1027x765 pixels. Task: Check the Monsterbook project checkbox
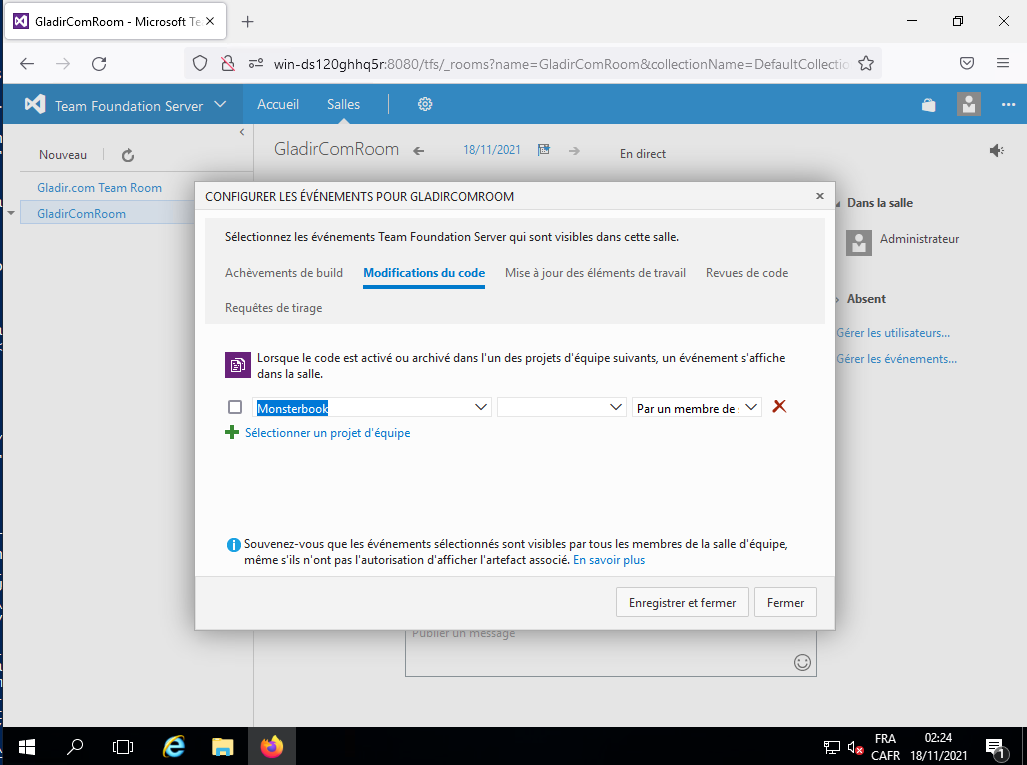pyautogui.click(x=235, y=407)
